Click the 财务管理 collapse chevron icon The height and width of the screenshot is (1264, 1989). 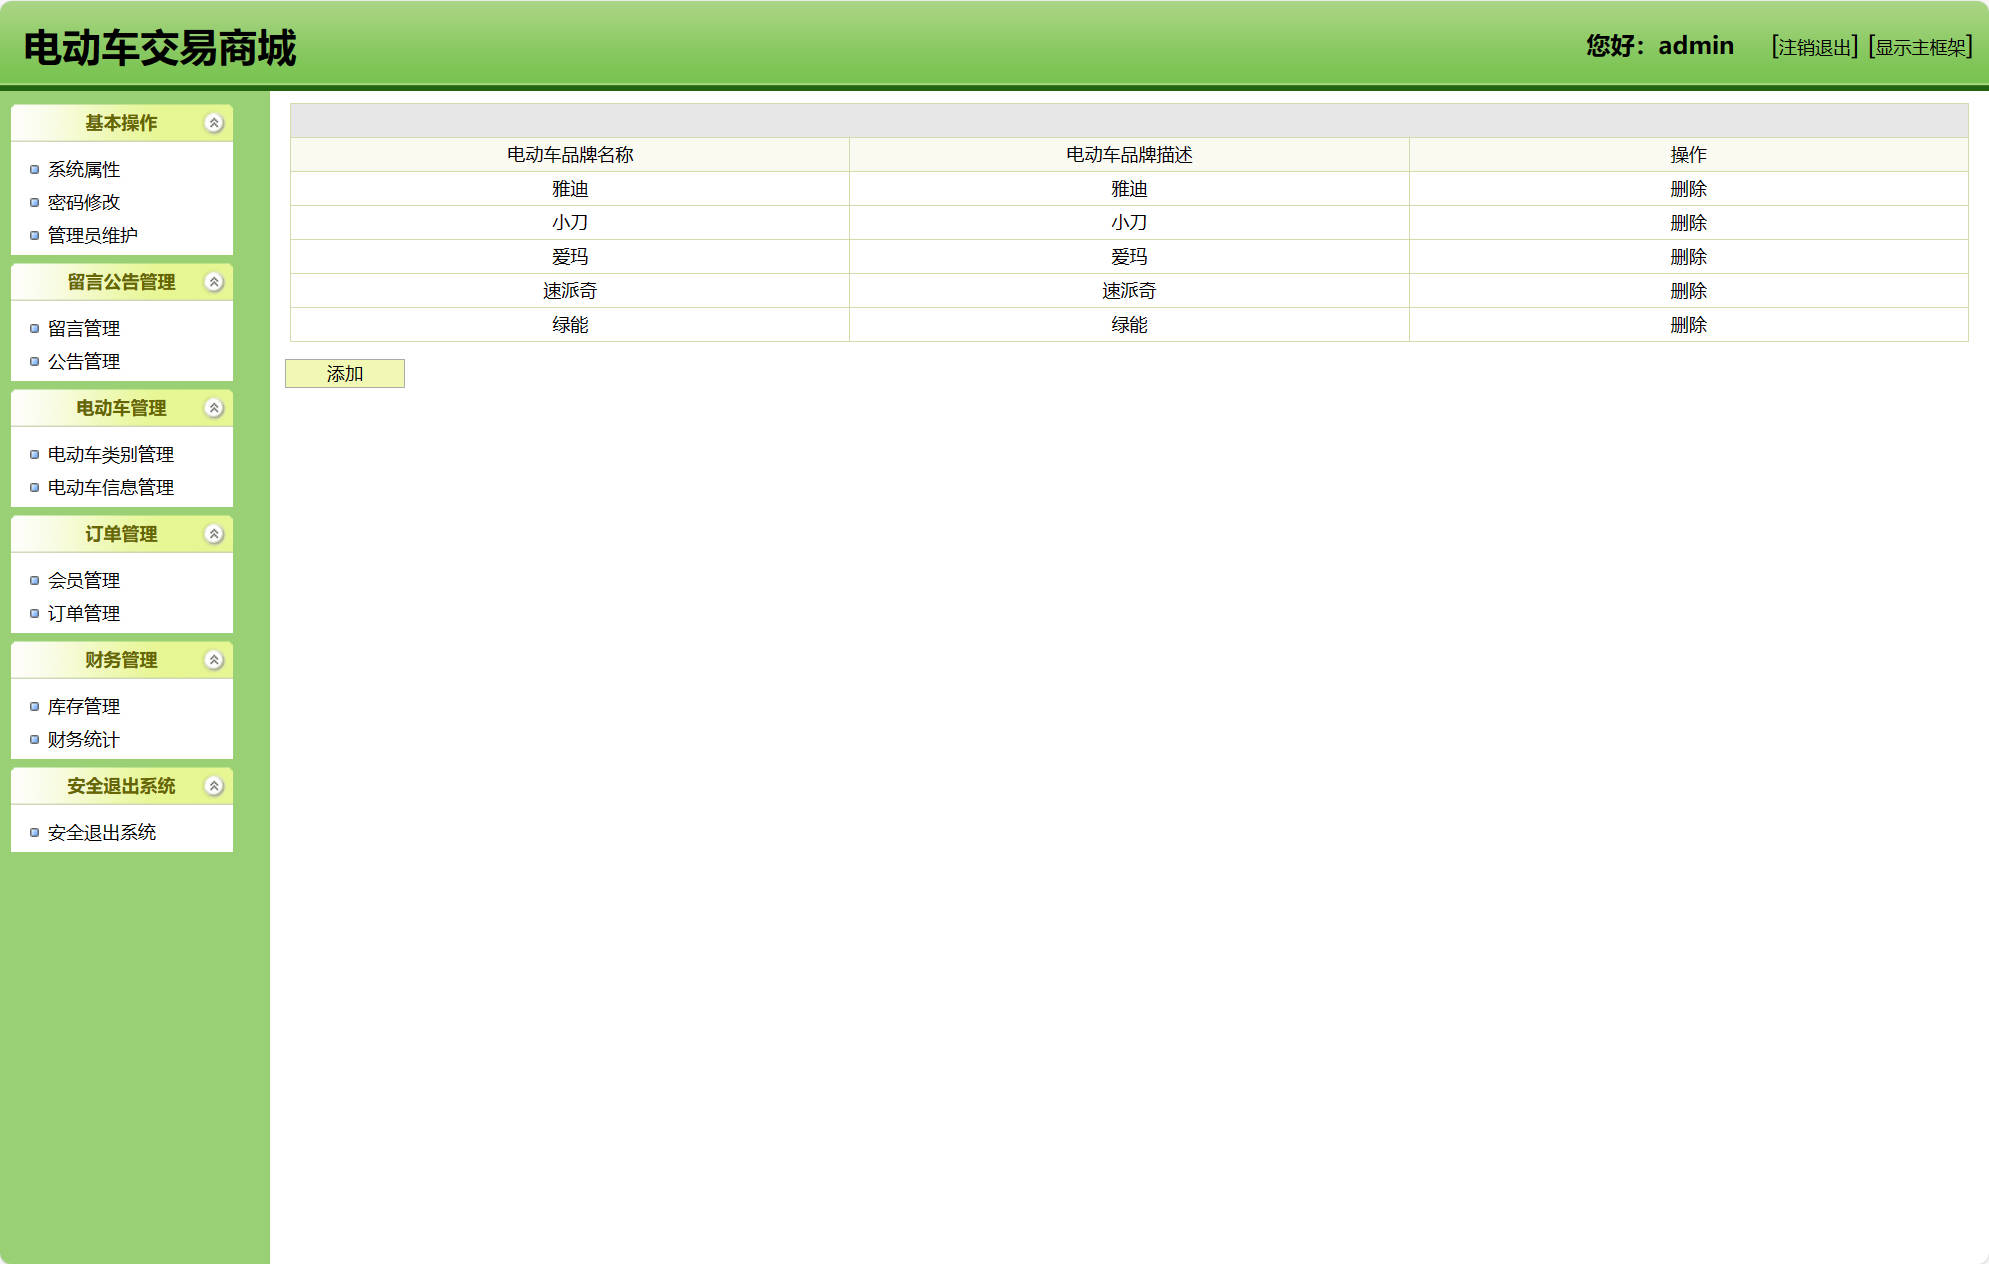tap(214, 660)
